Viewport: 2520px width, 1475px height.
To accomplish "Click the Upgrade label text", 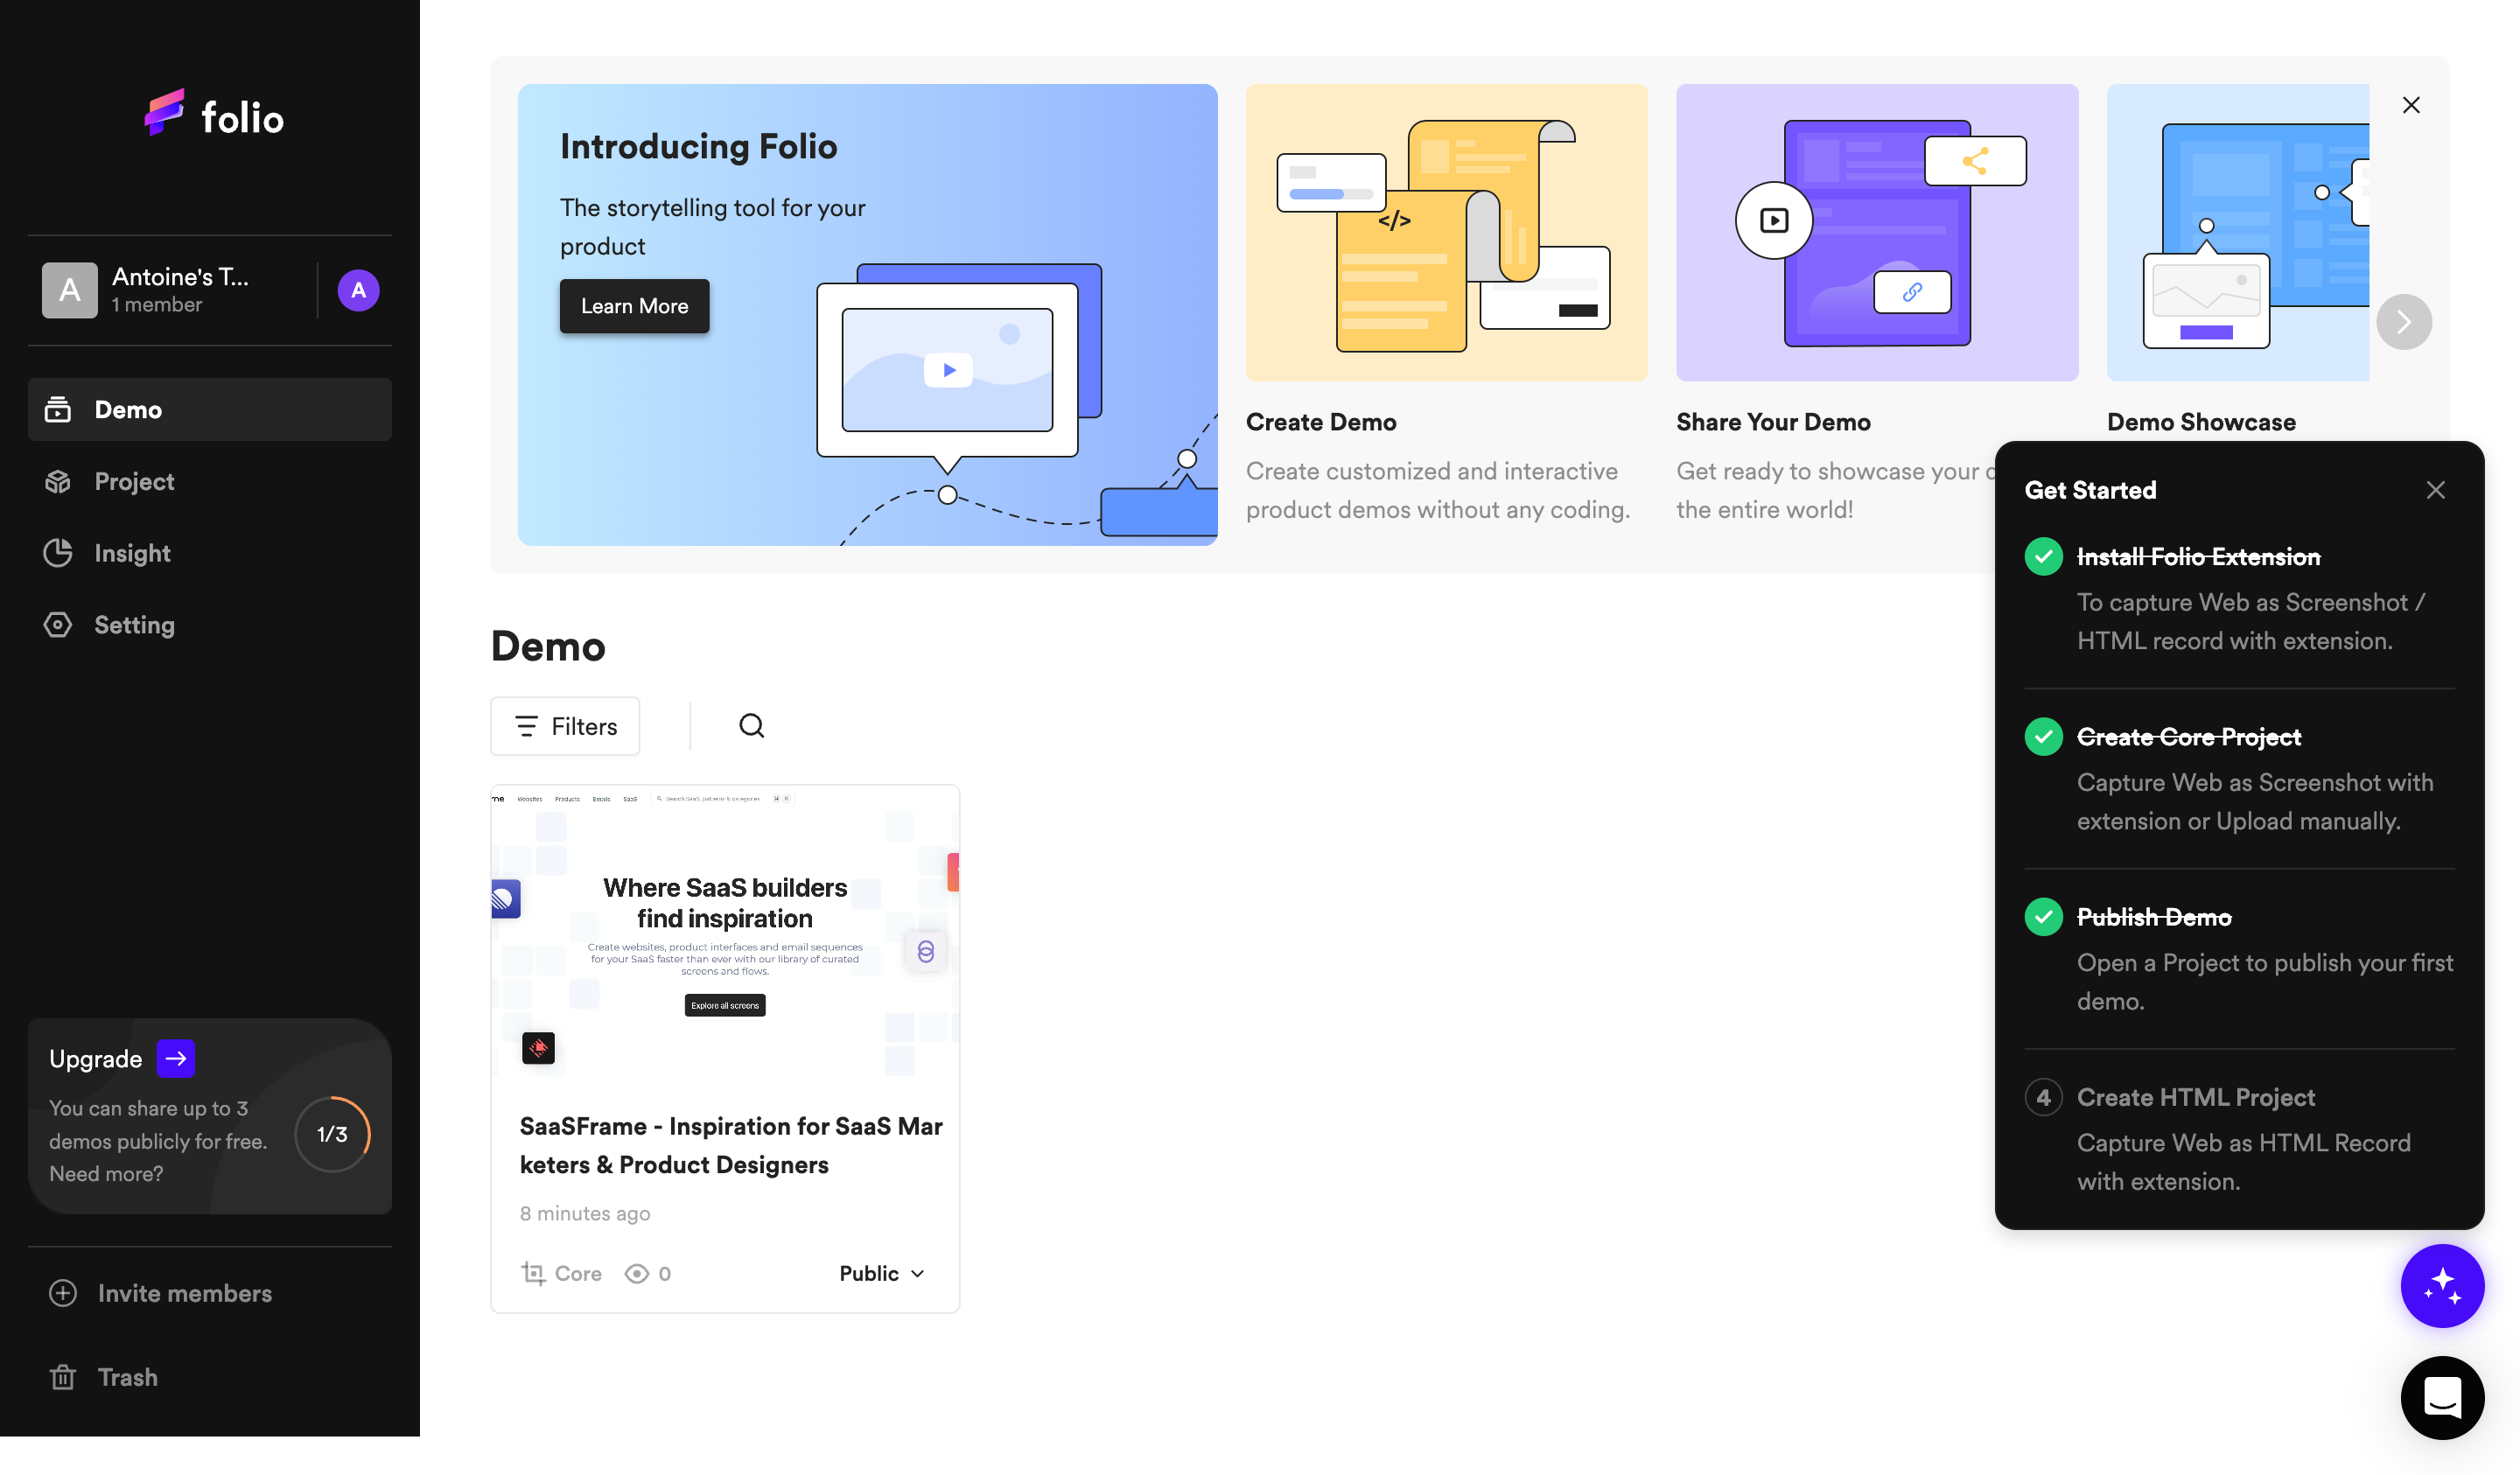I will pos(96,1059).
